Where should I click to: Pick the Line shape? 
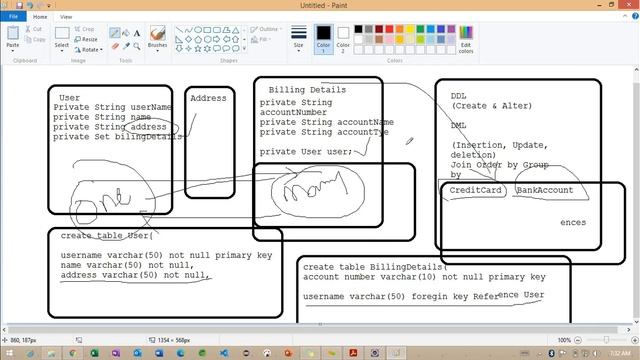179,30
